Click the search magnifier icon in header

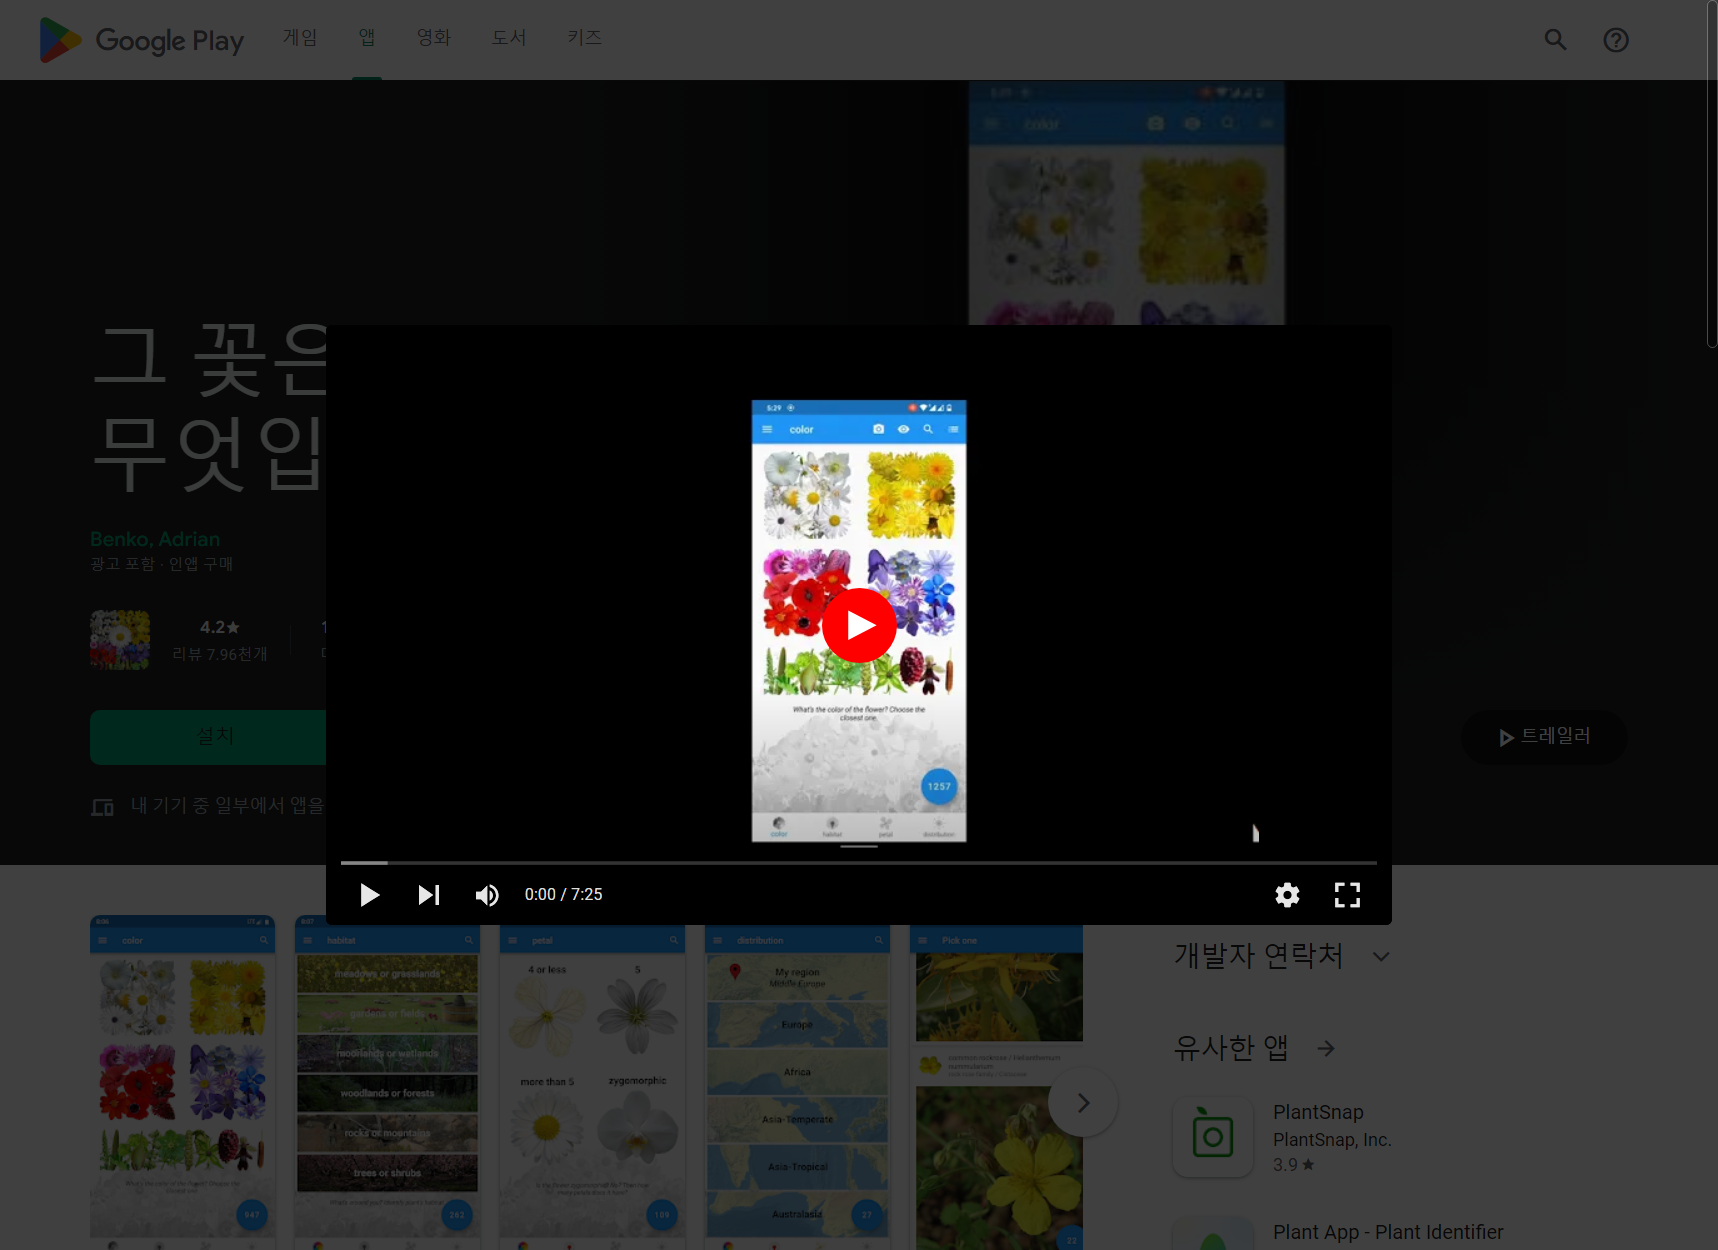pyautogui.click(x=1555, y=40)
